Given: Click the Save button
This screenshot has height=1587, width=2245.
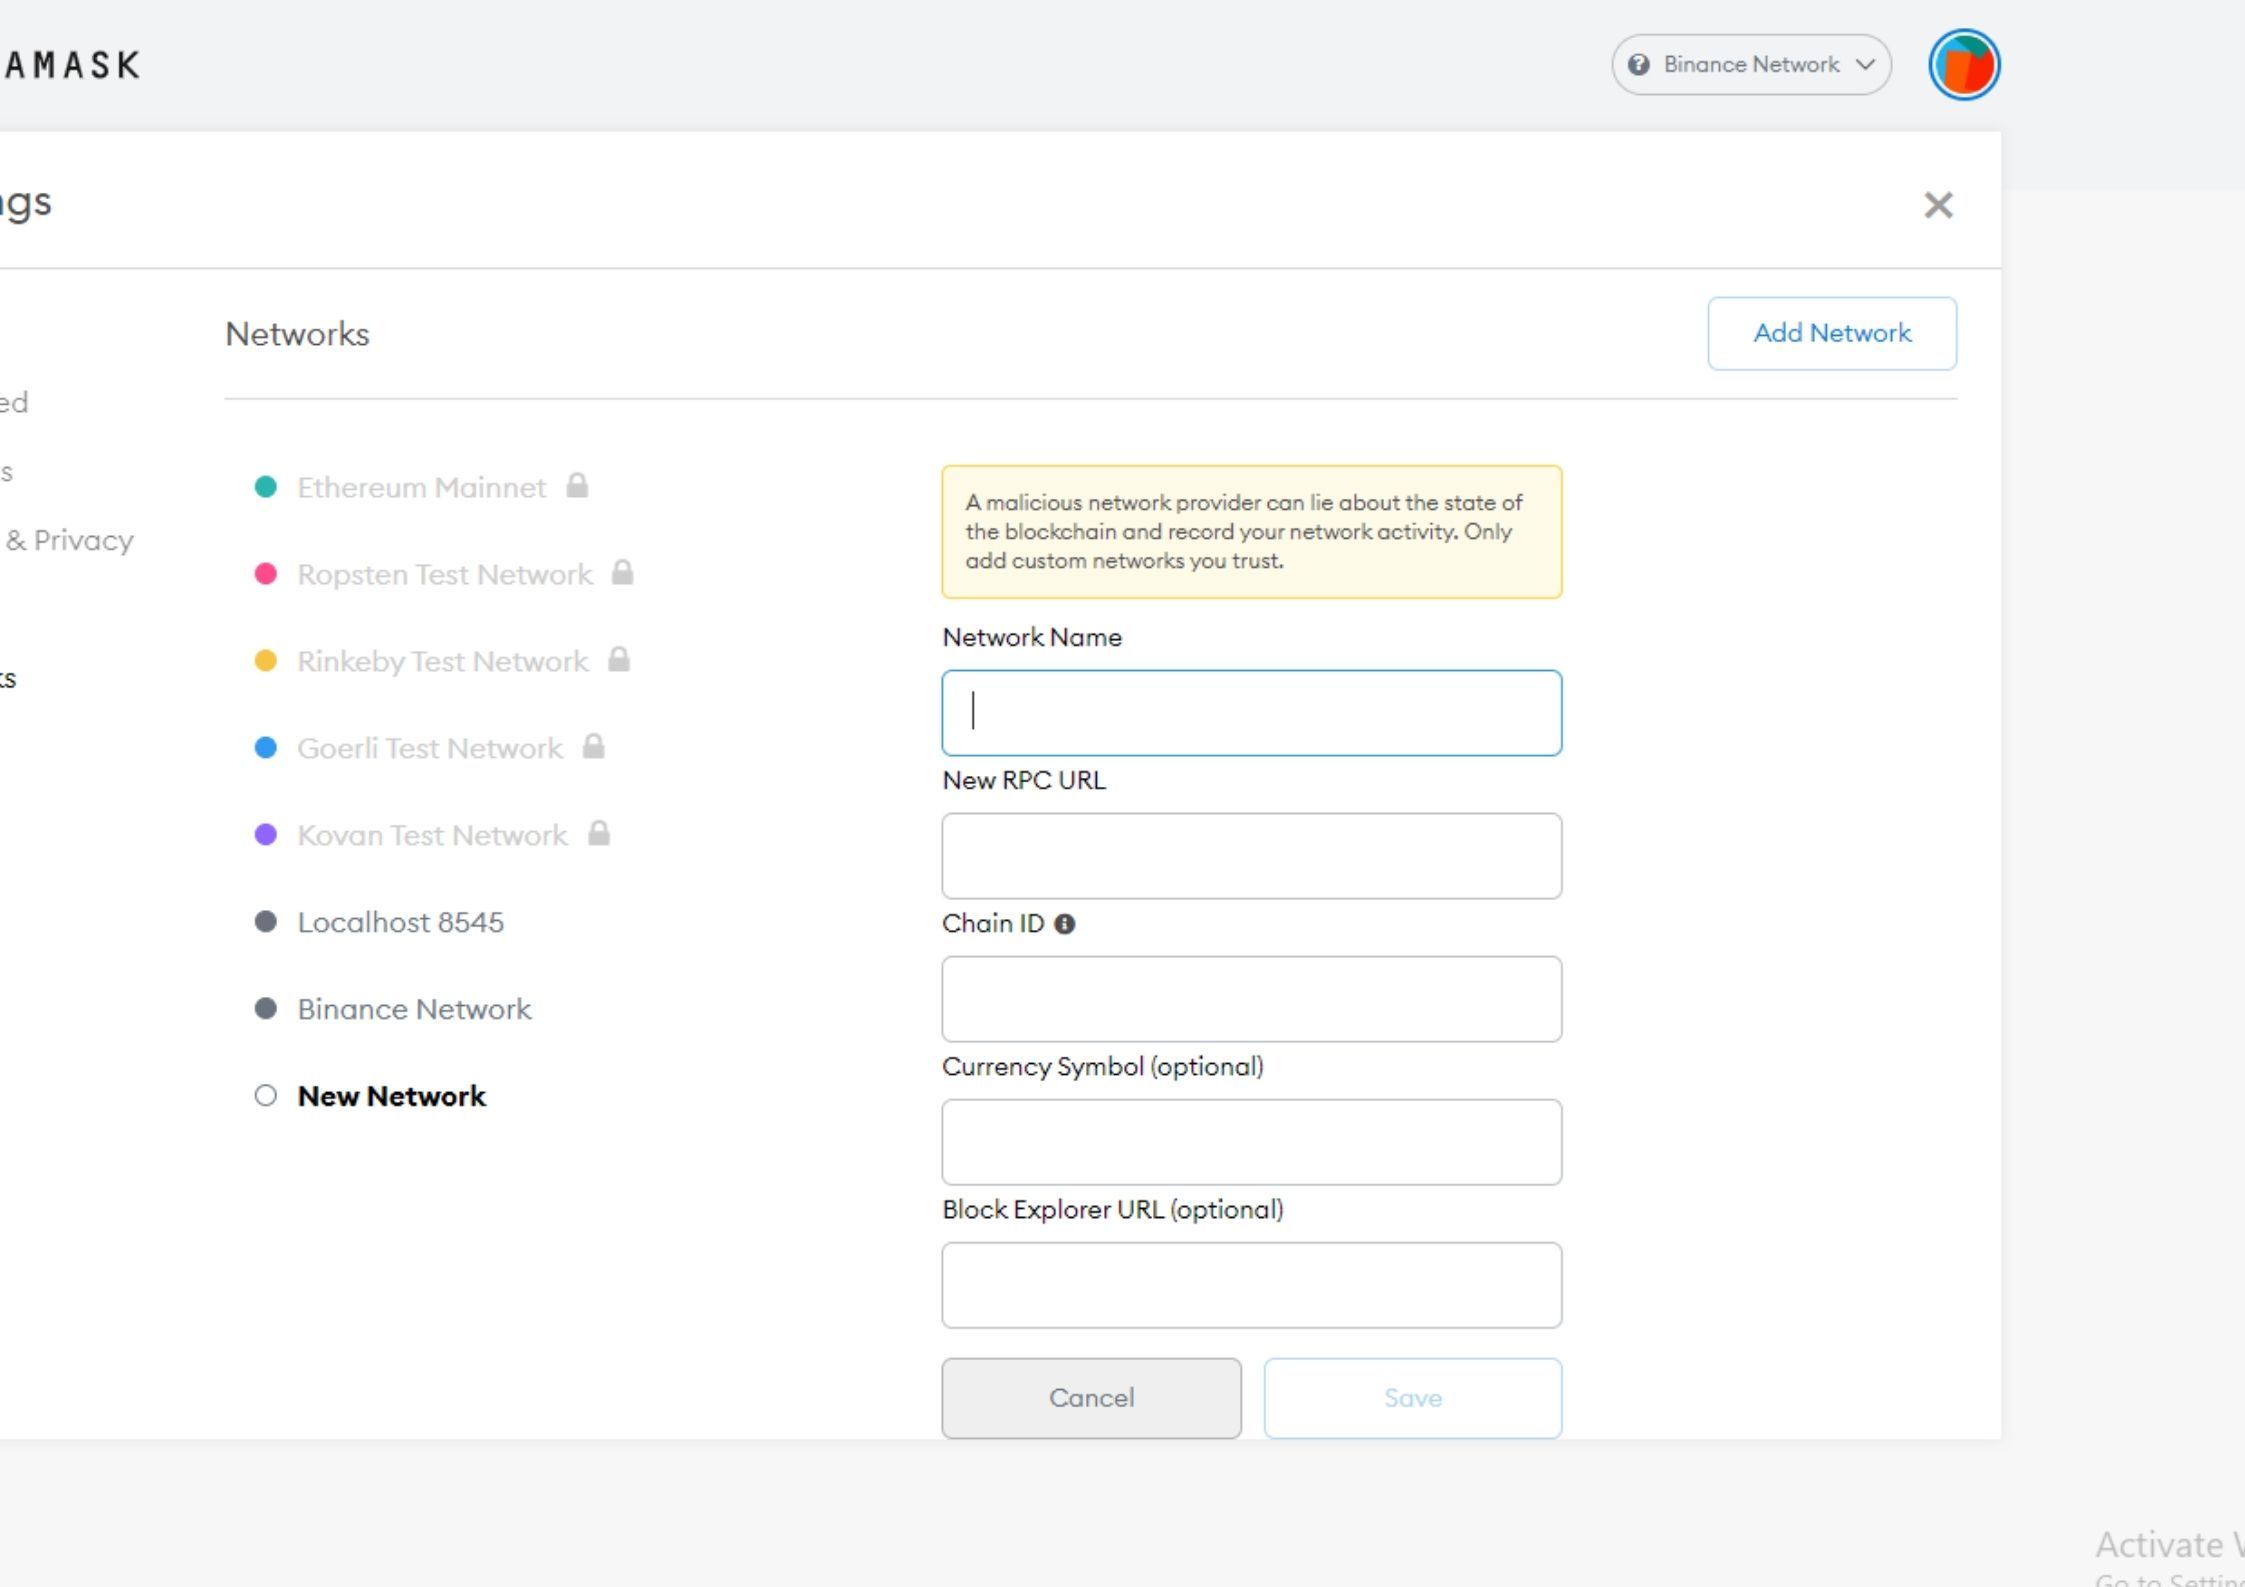Looking at the screenshot, I should (x=1412, y=1398).
